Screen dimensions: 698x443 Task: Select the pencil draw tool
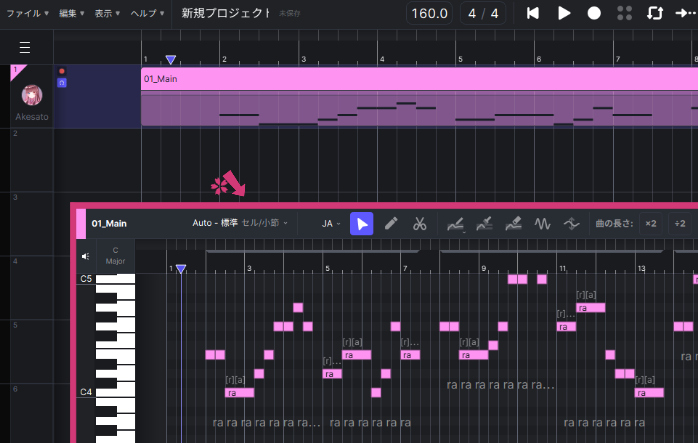point(391,224)
